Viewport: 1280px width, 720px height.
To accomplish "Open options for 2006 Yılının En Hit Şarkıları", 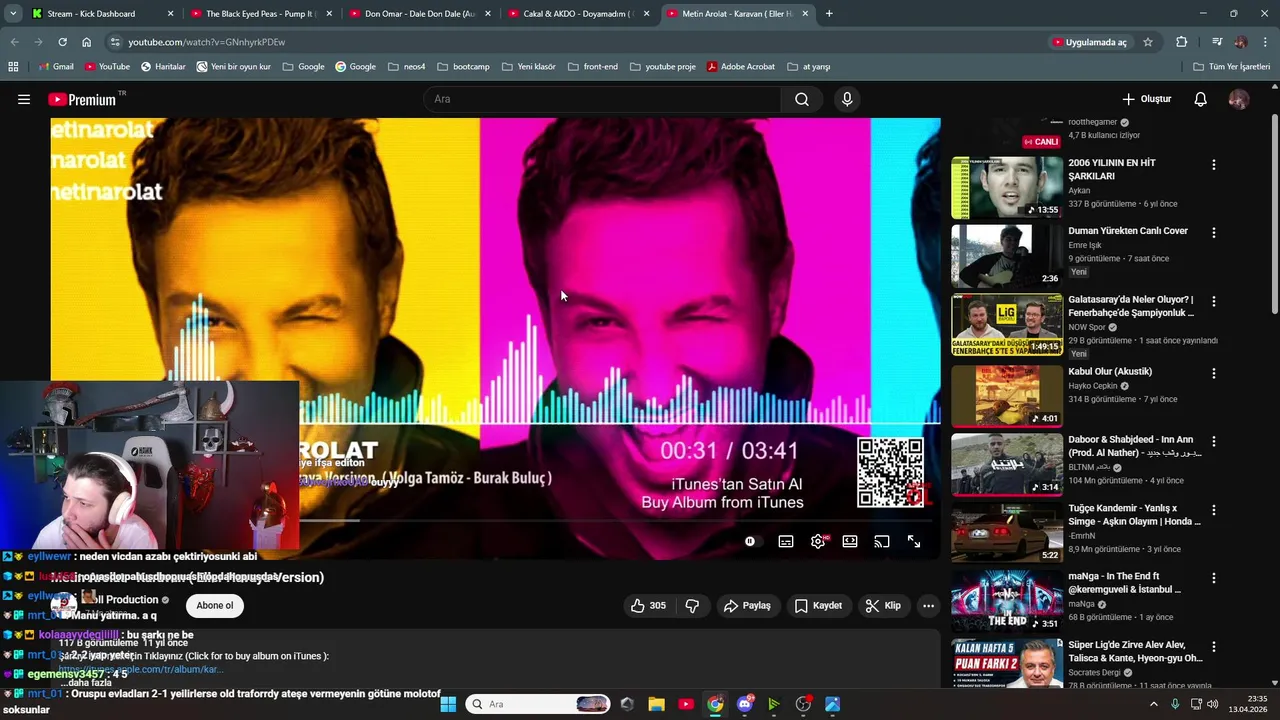I will tap(1214, 164).
